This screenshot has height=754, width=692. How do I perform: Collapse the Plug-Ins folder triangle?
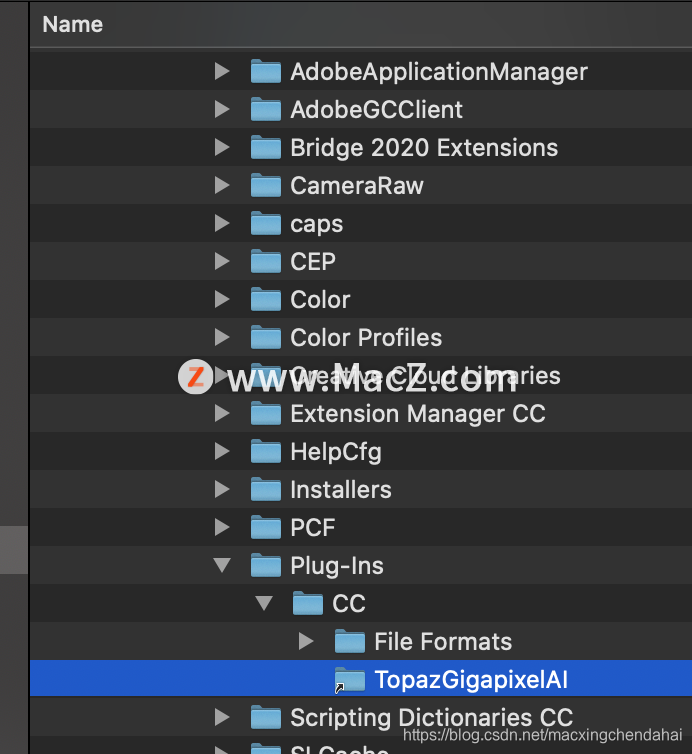(222, 565)
